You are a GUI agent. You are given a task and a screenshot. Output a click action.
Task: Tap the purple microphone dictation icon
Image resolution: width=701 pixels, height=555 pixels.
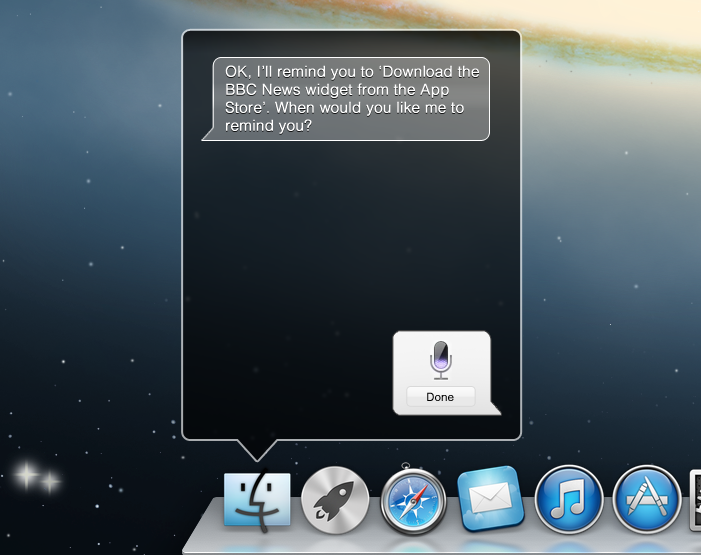pyautogui.click(x=441, y=360)
